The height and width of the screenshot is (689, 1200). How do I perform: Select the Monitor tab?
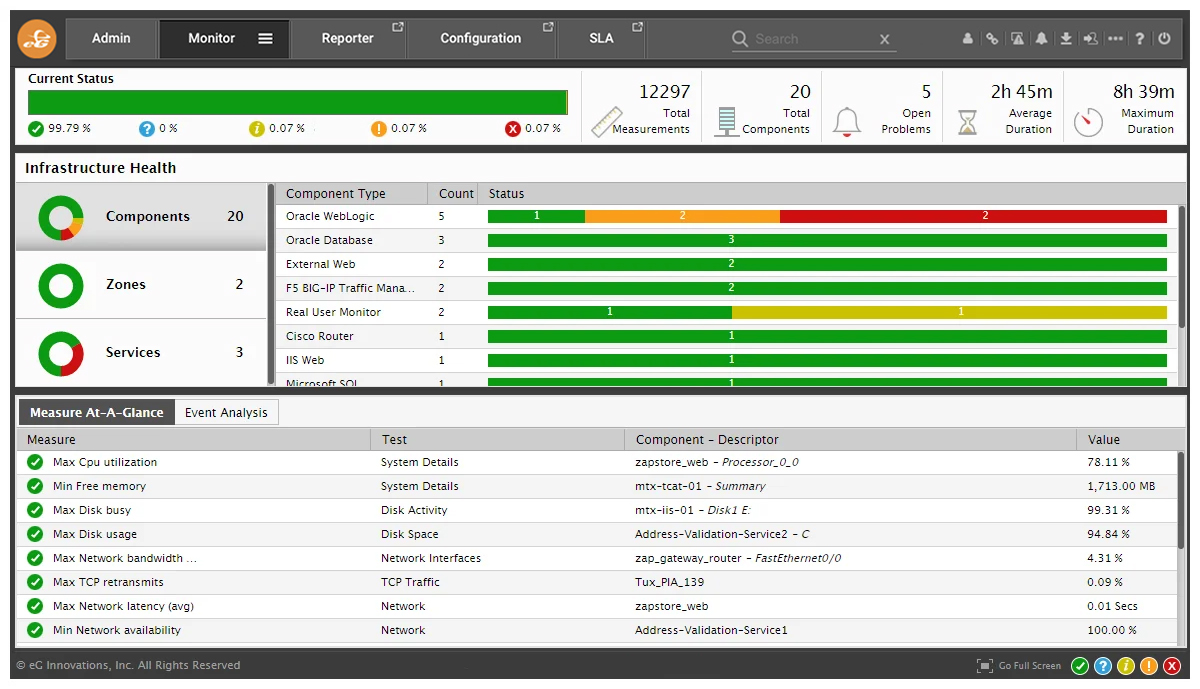click(x=224, y=39)
